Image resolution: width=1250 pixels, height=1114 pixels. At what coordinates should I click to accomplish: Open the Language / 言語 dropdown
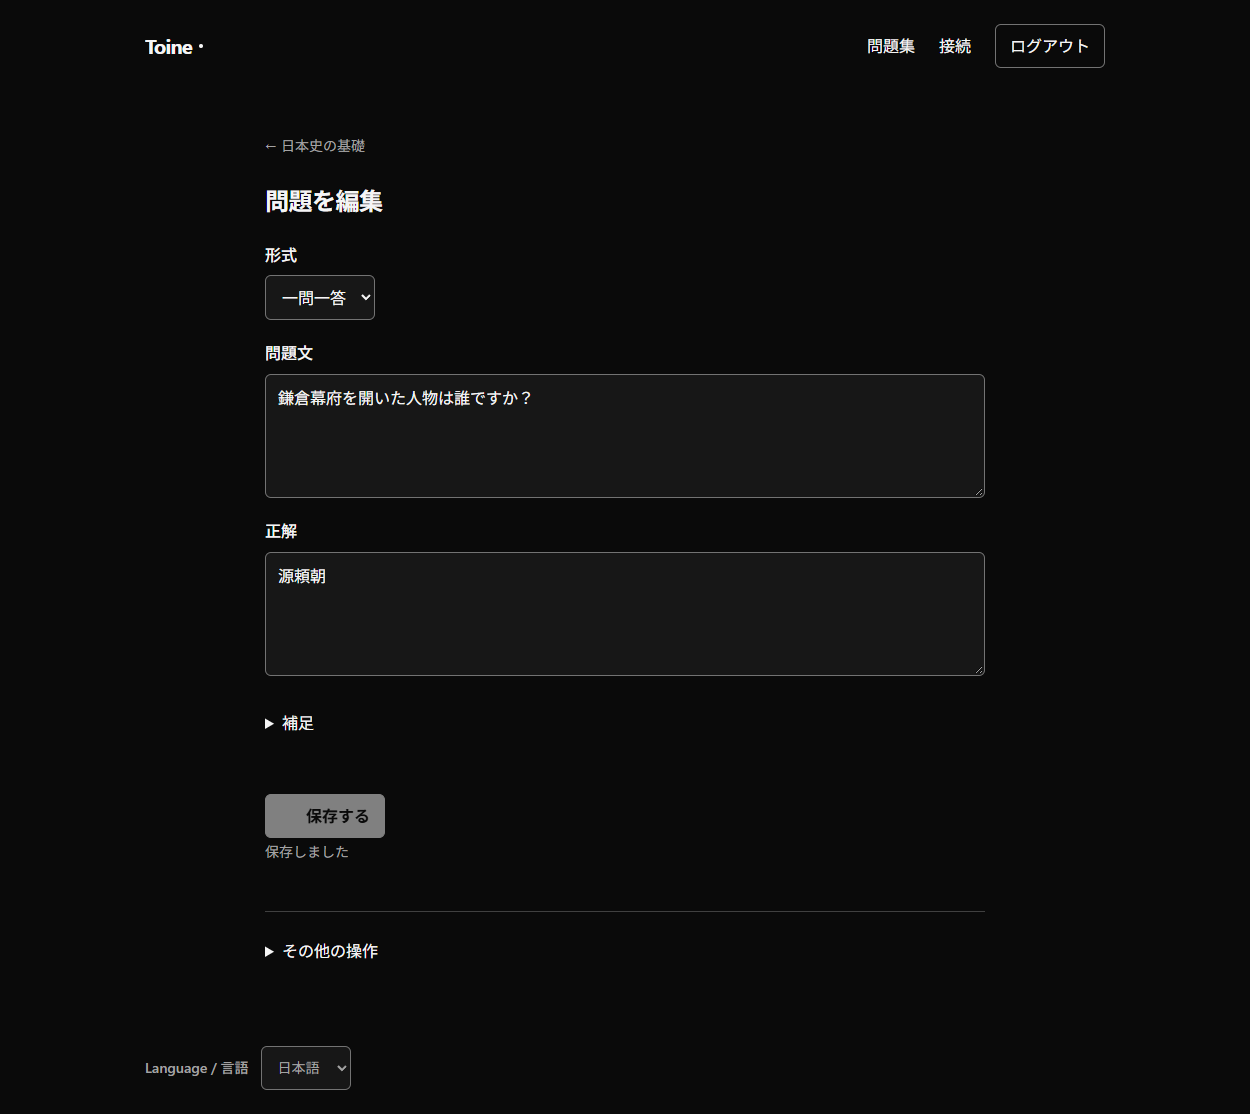pyautogui.click(x=306, y=1068)
